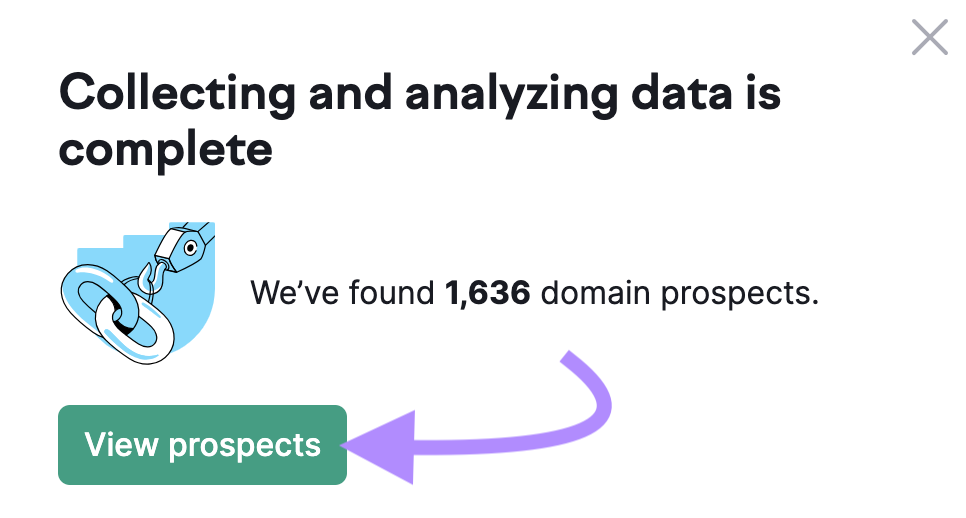Click the purple arrowhead beside the button
The image size is (966, 518).
coord(385,447)
